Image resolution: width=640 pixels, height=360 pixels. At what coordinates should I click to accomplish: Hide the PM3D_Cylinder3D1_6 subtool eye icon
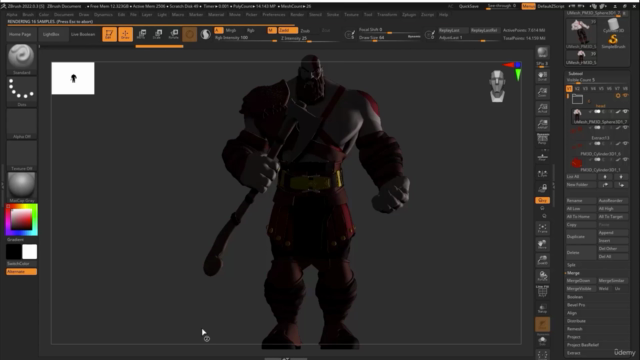pyautogui.click(x=625, y=143)
